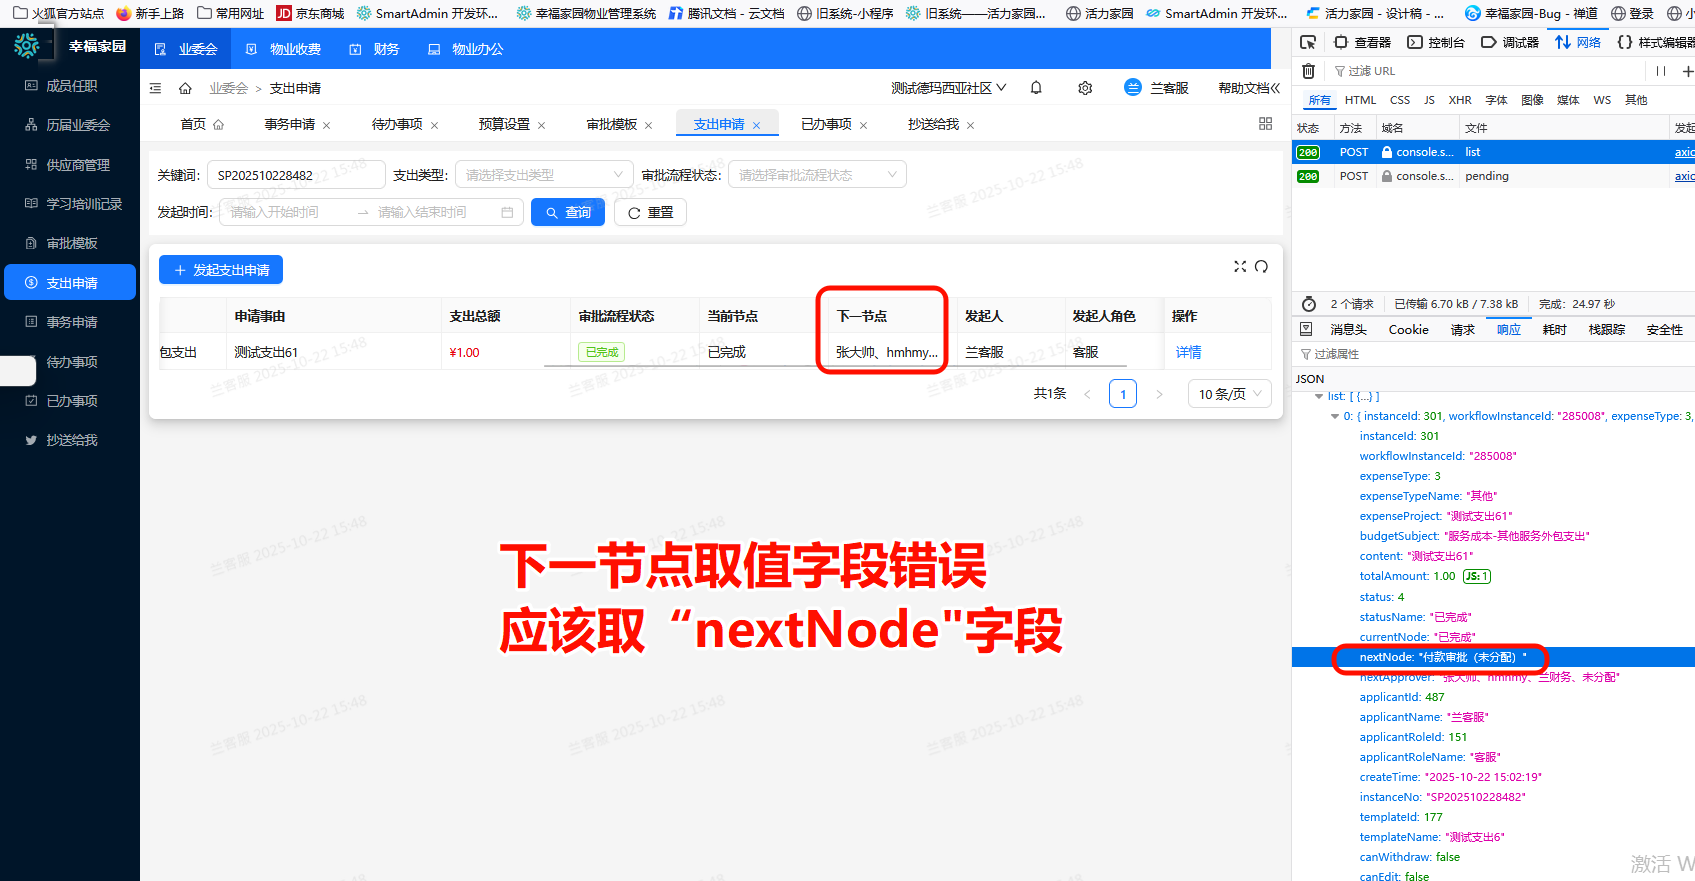The height and width of the screenshot is (881, 1695).
Task: Click 查询 search button
Action: (568, 213)
